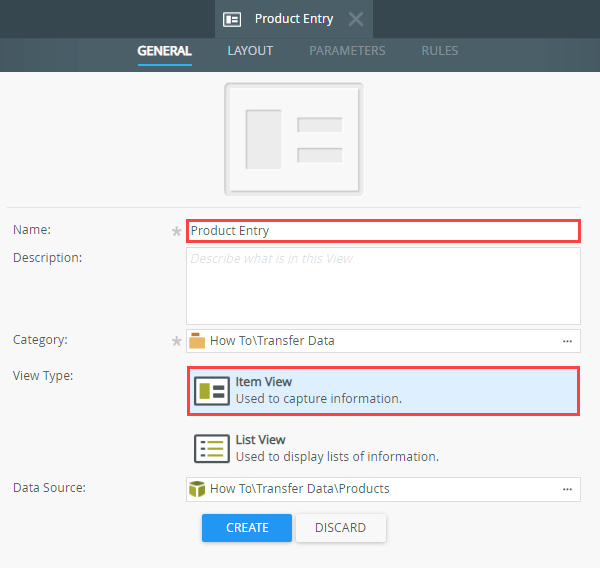Screen dimensions: 600x568
Task: Click the List View icon
Action: tap(212, 449)
